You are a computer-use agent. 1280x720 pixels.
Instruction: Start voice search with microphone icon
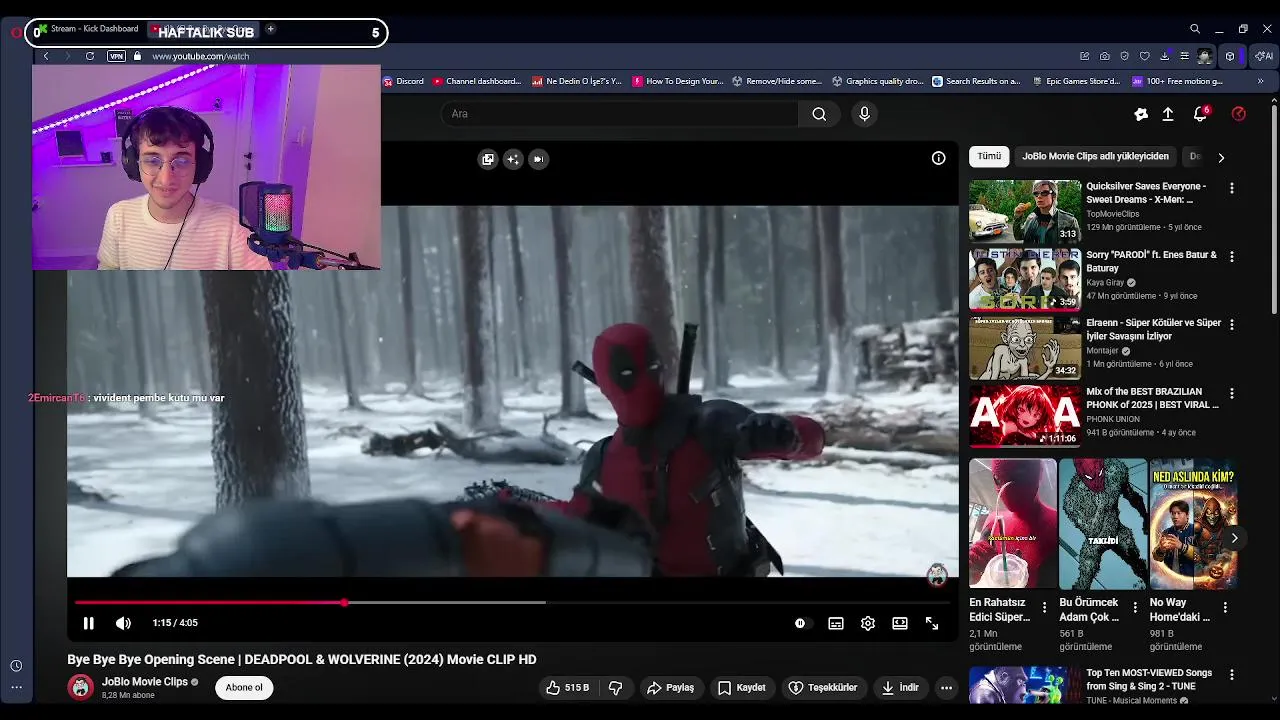coord(865,114)
